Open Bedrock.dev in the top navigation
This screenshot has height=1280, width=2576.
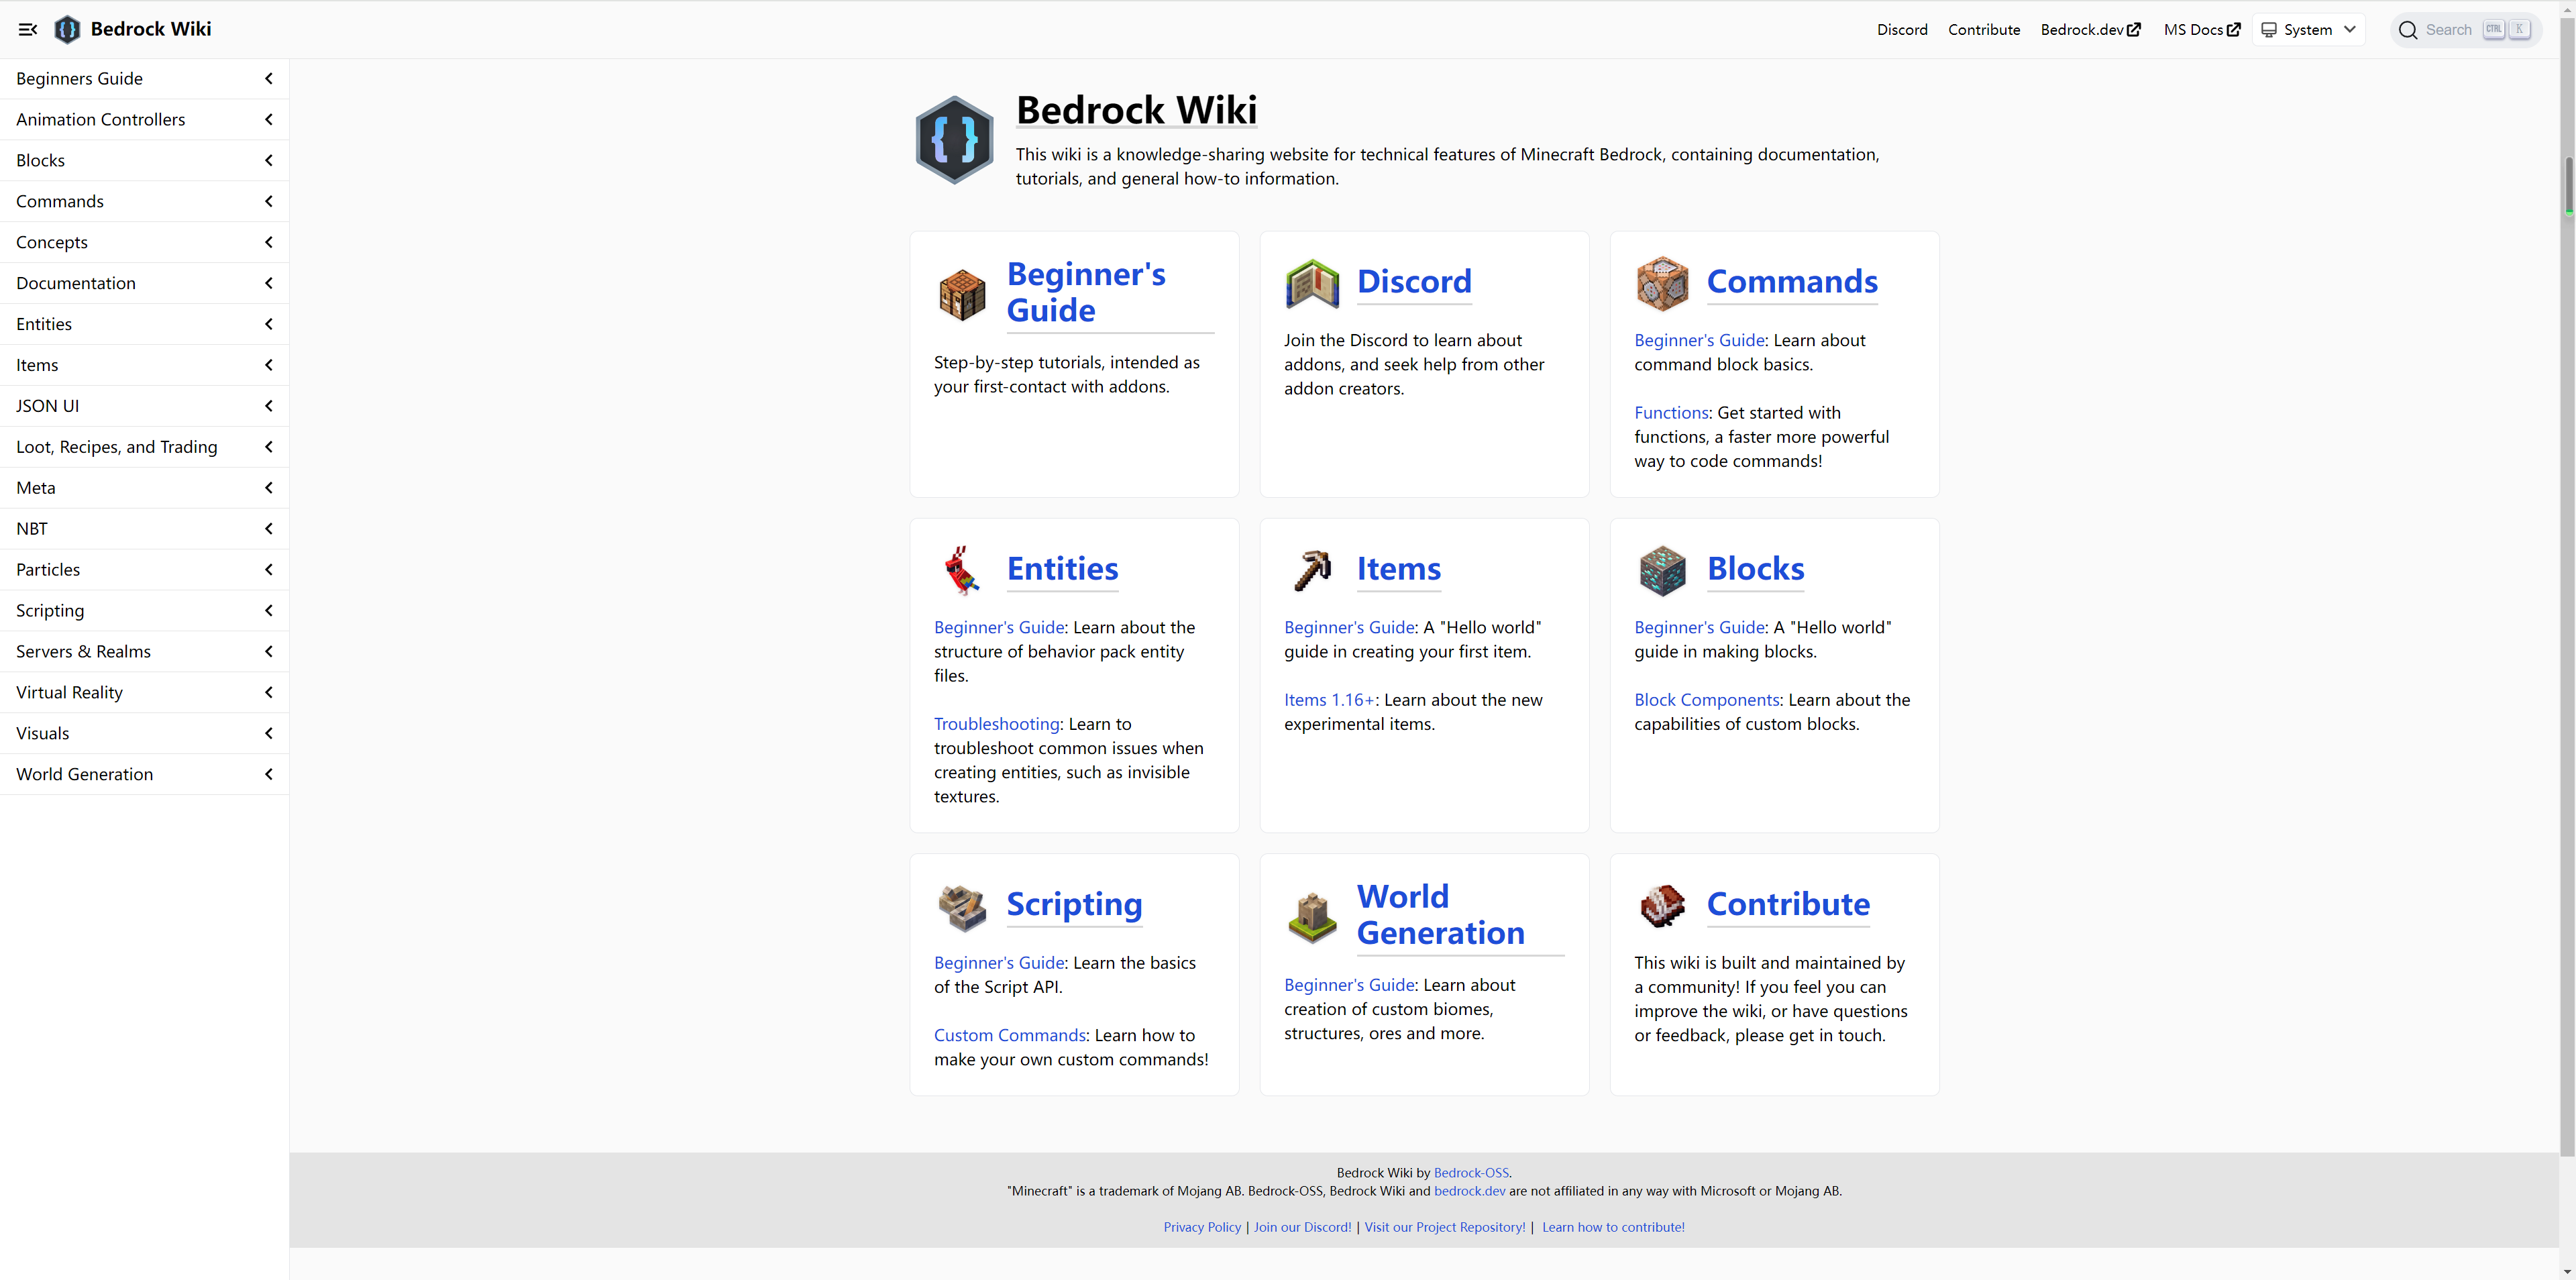click(x=2090, y=30)
